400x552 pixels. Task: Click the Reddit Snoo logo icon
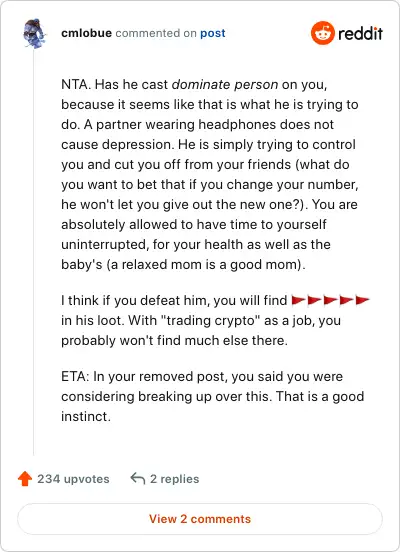(323, 33)
